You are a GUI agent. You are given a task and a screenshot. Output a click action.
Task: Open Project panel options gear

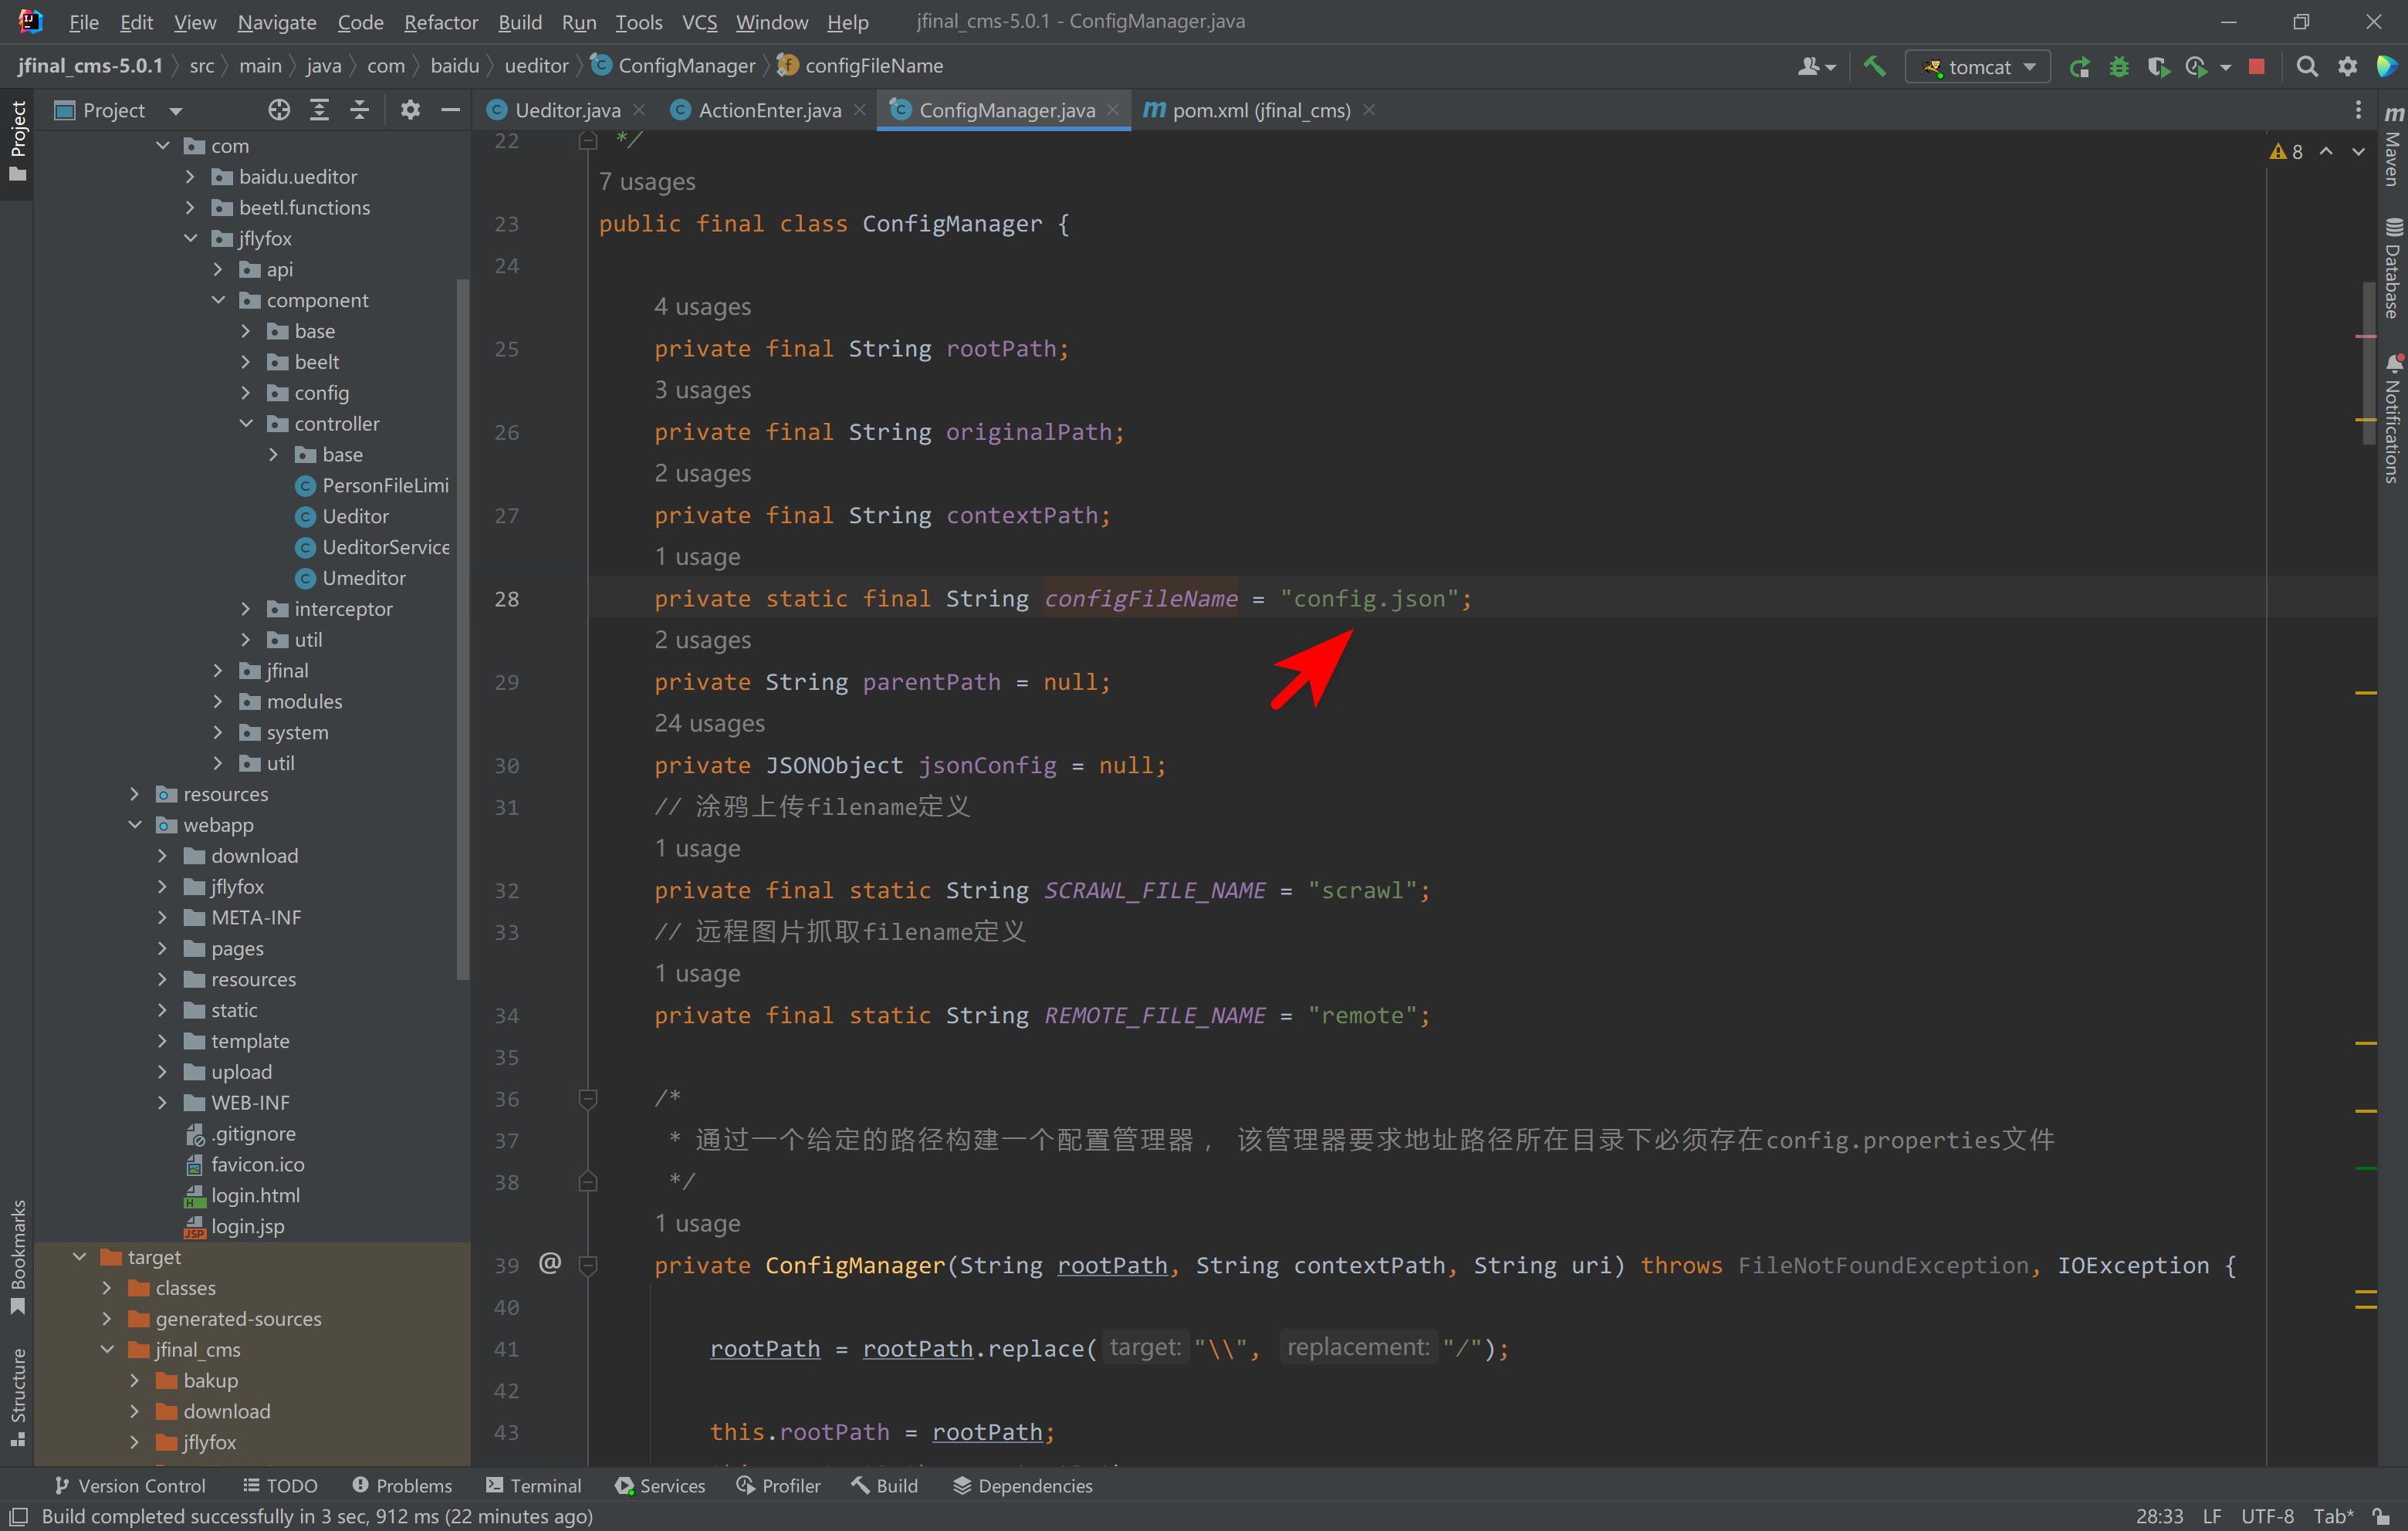pyautogui.click(x=410, y=110)
